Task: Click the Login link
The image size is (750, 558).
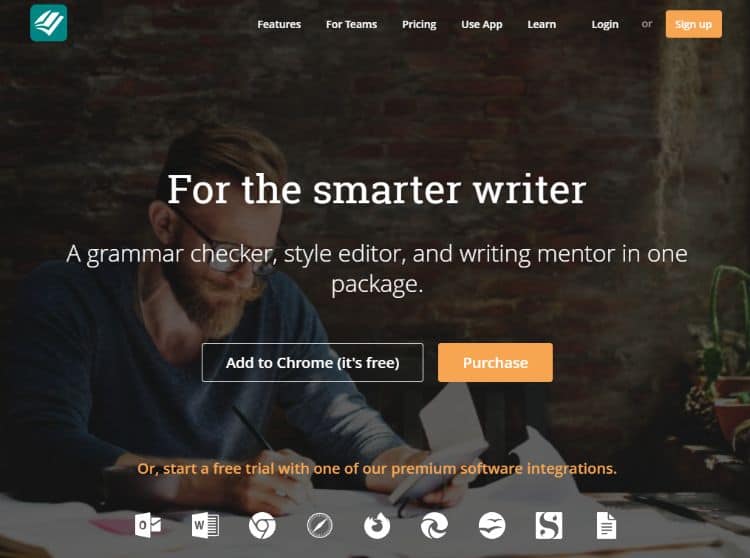Action: (x=605, y=24)
